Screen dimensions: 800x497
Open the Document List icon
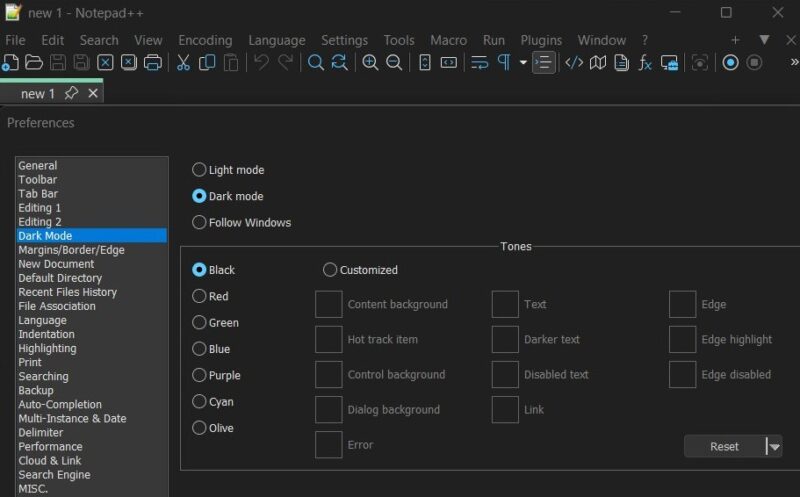pyautogui.click(x=621, y=63)
